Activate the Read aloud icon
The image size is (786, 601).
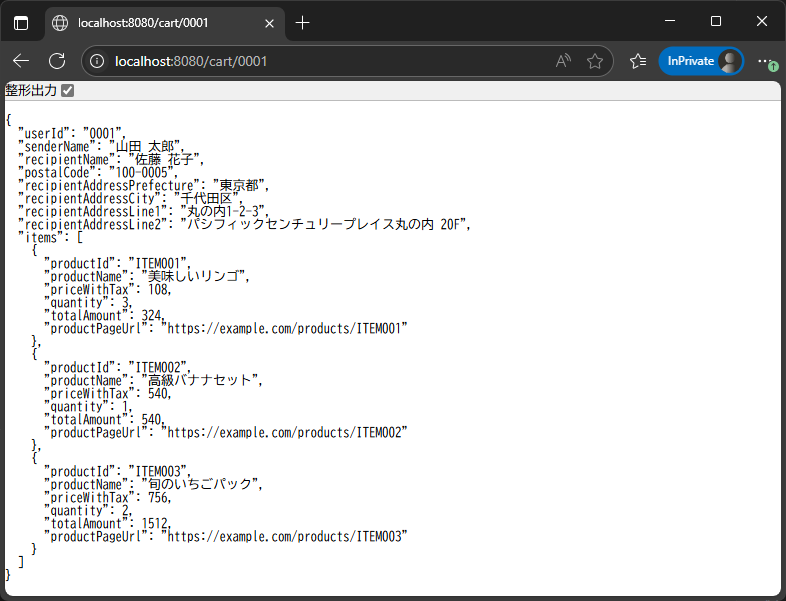563,61
